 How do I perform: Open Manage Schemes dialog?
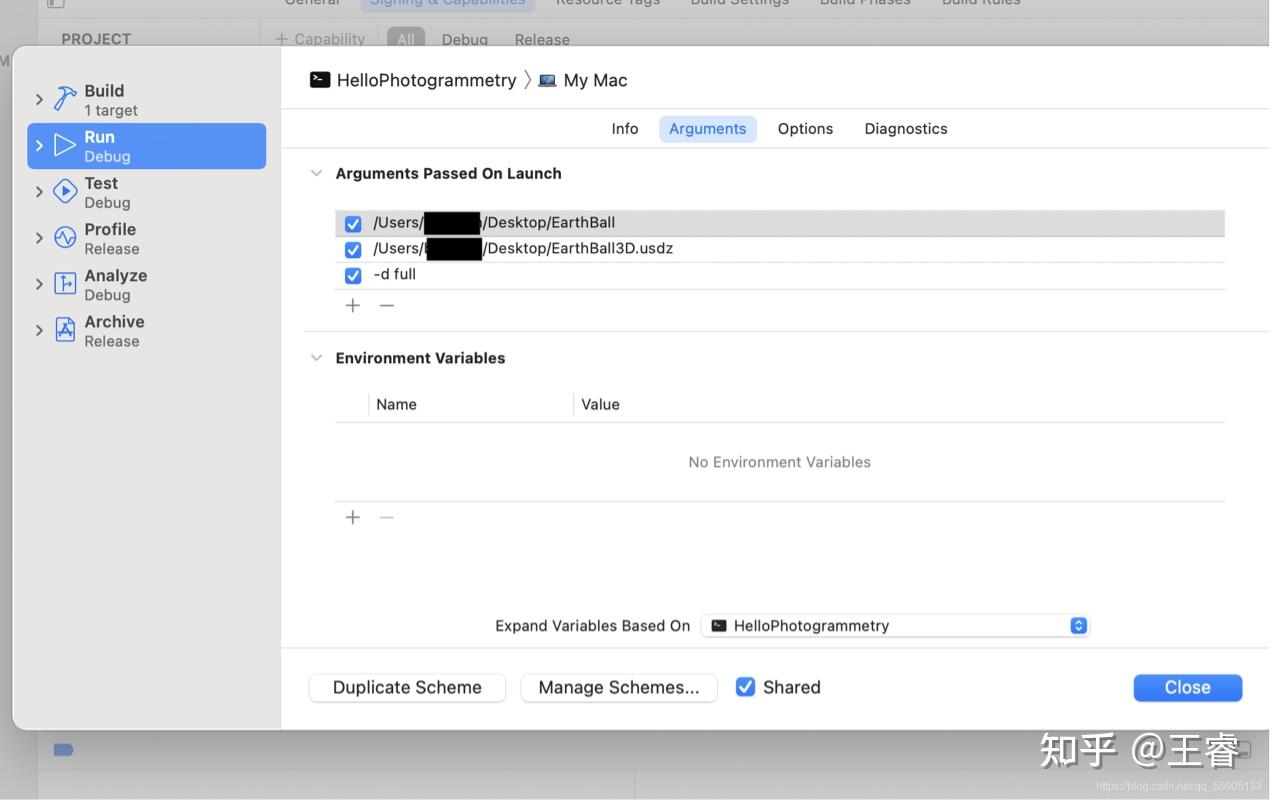[x=618, y=687]
